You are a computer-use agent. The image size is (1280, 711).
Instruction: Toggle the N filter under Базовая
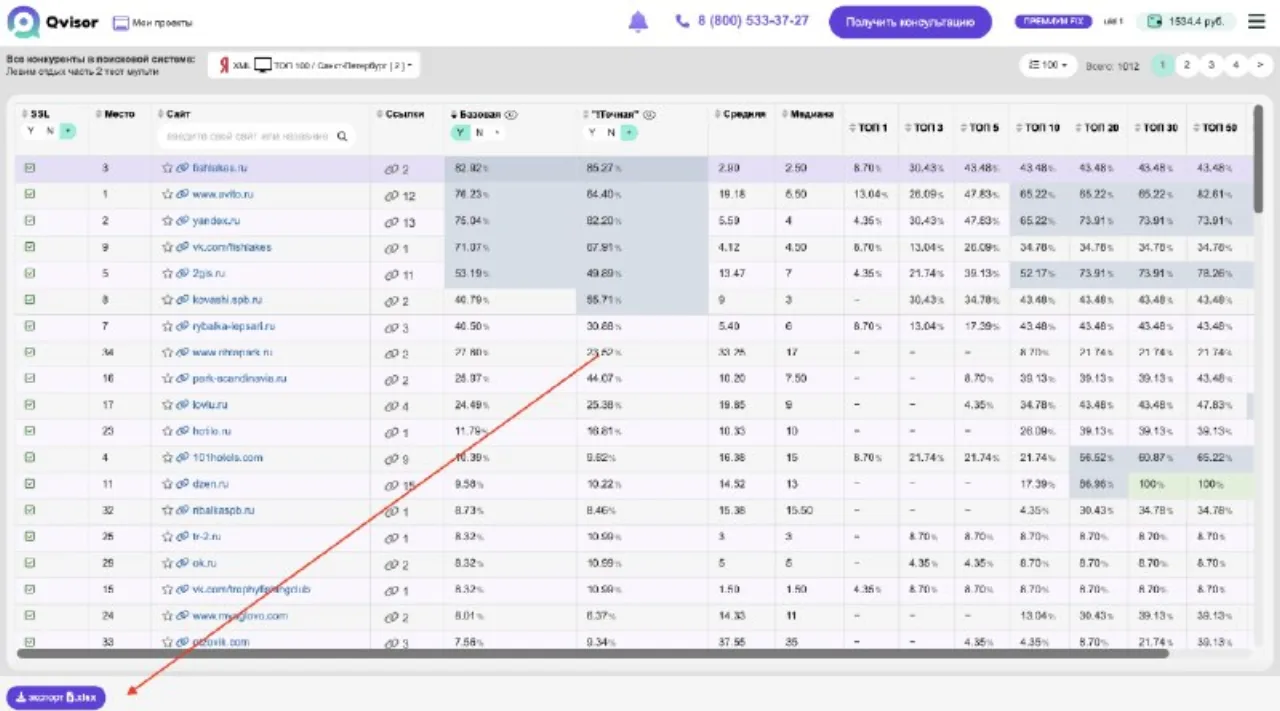479,132
